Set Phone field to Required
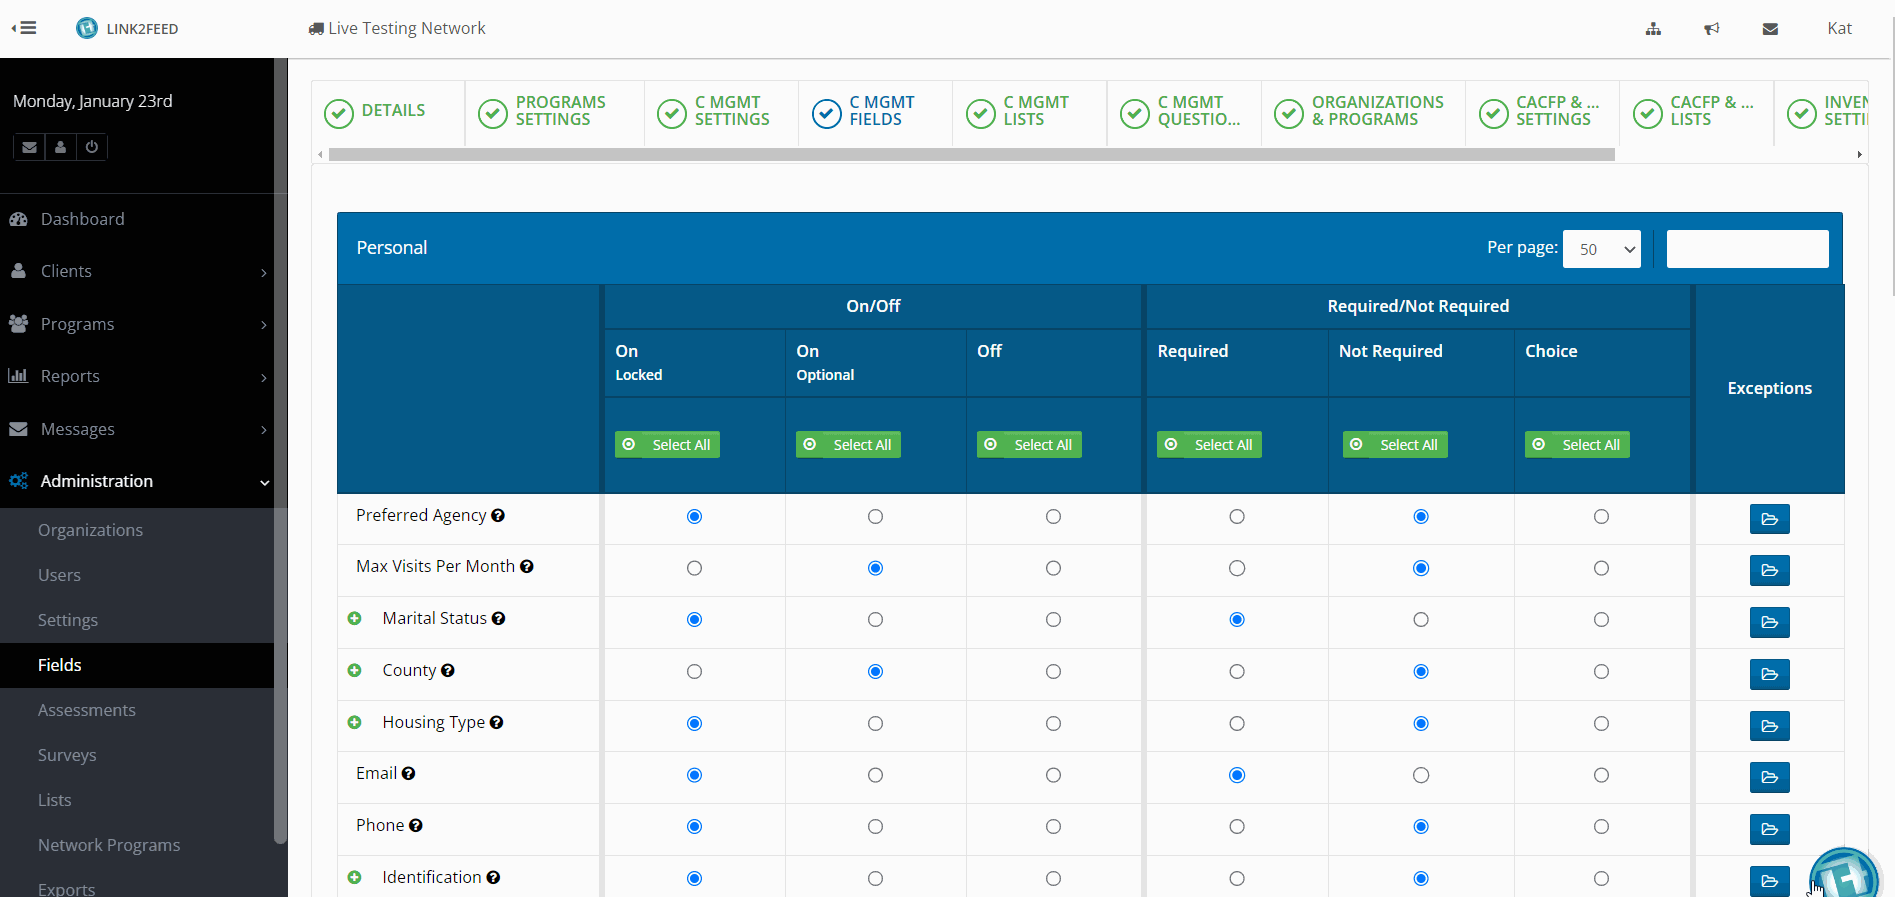Viewport: 1895px width, 897px height. click(1237, 827)
